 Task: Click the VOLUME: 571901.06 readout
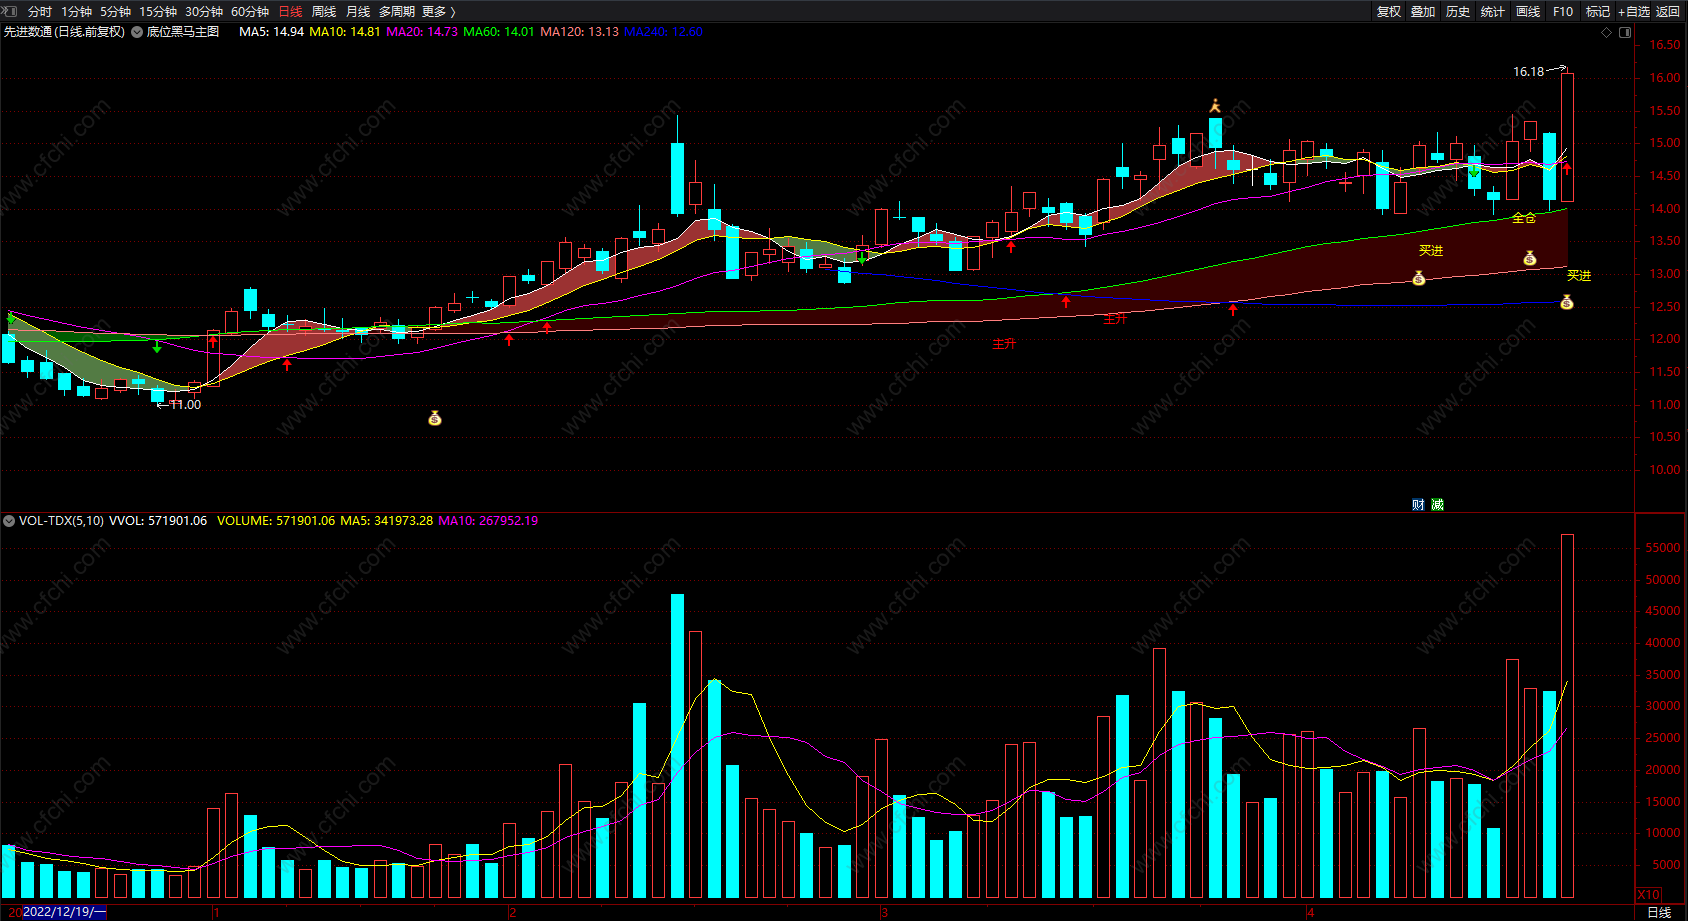tap(276, 521)
